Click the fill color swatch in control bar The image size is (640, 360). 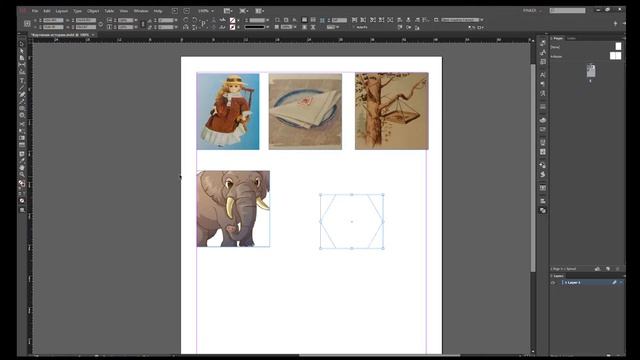pos(233,20)
